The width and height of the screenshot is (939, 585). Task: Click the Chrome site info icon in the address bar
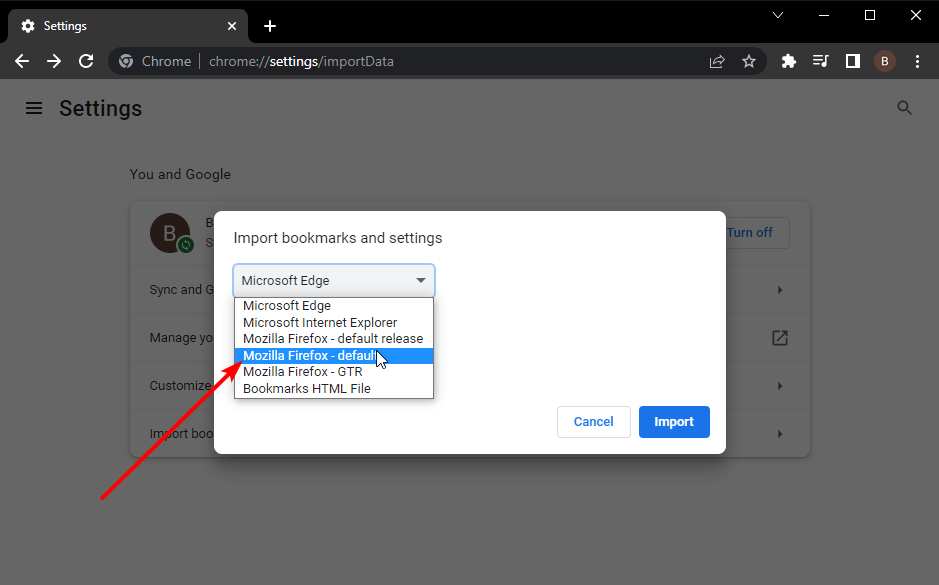126,61
